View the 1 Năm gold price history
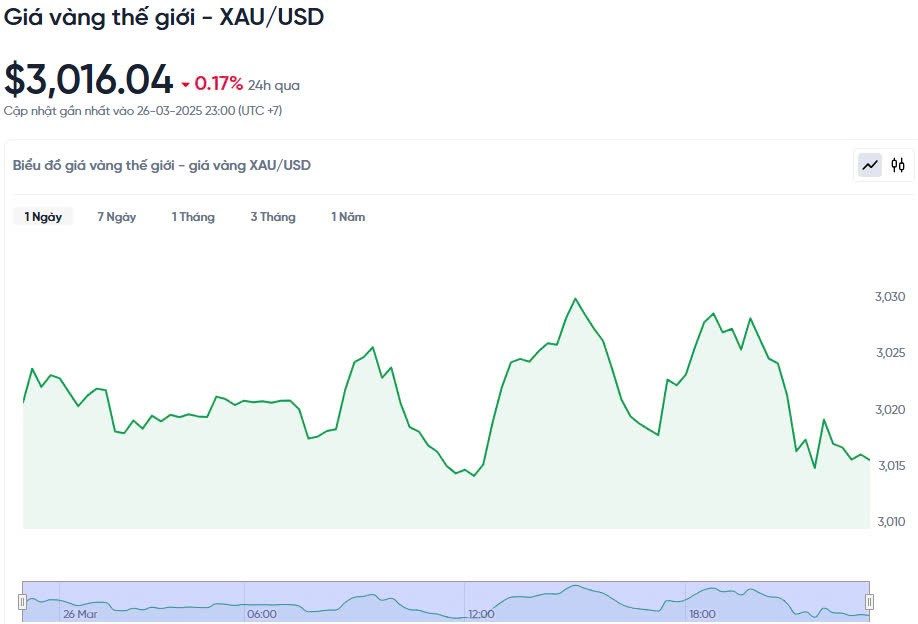The width and height of the screenshot is (918, 624). 348,217
